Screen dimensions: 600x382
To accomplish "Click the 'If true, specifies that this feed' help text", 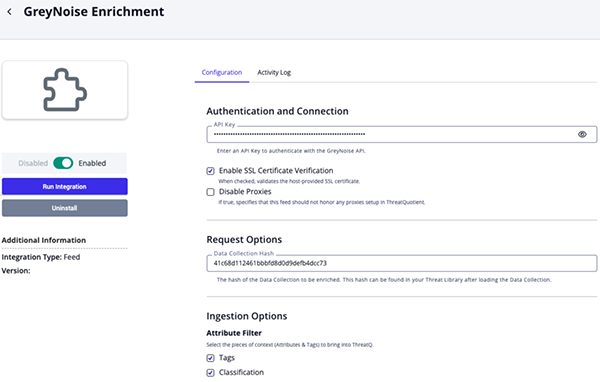I will click(321, 202).
